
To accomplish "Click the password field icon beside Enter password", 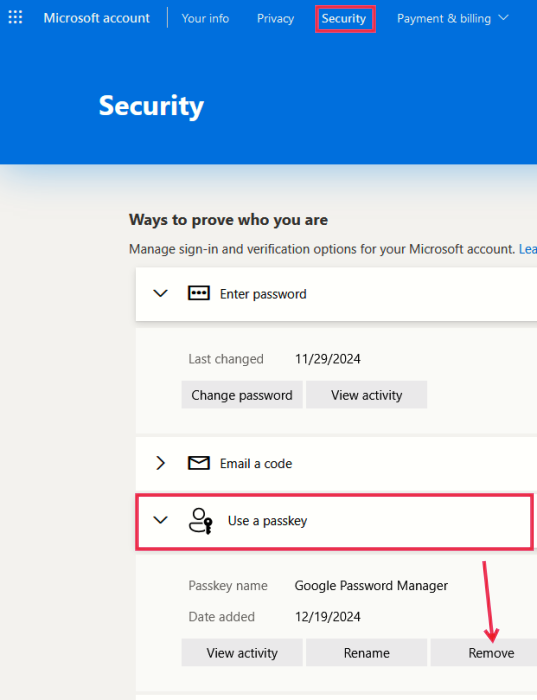I will tap(199, 293).
